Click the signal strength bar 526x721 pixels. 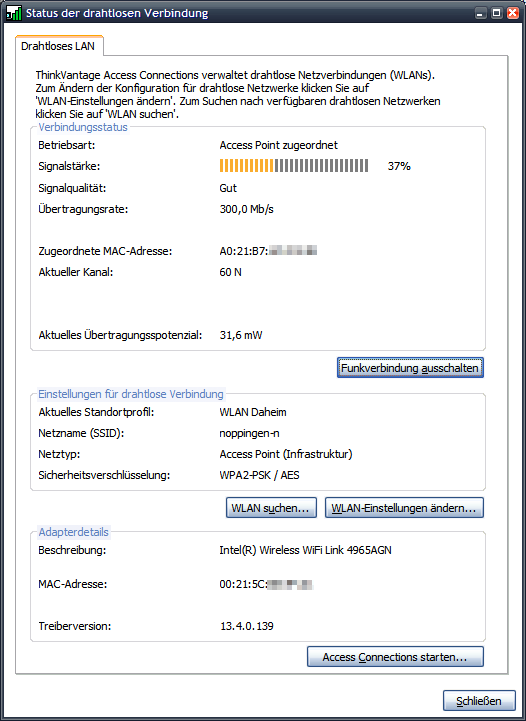294,166
